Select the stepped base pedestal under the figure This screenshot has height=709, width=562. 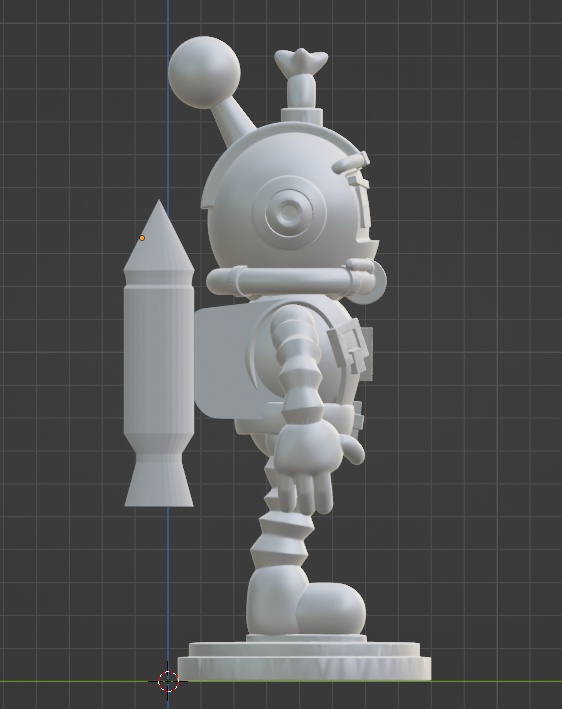pyautogui.click(x=304, y=658)
